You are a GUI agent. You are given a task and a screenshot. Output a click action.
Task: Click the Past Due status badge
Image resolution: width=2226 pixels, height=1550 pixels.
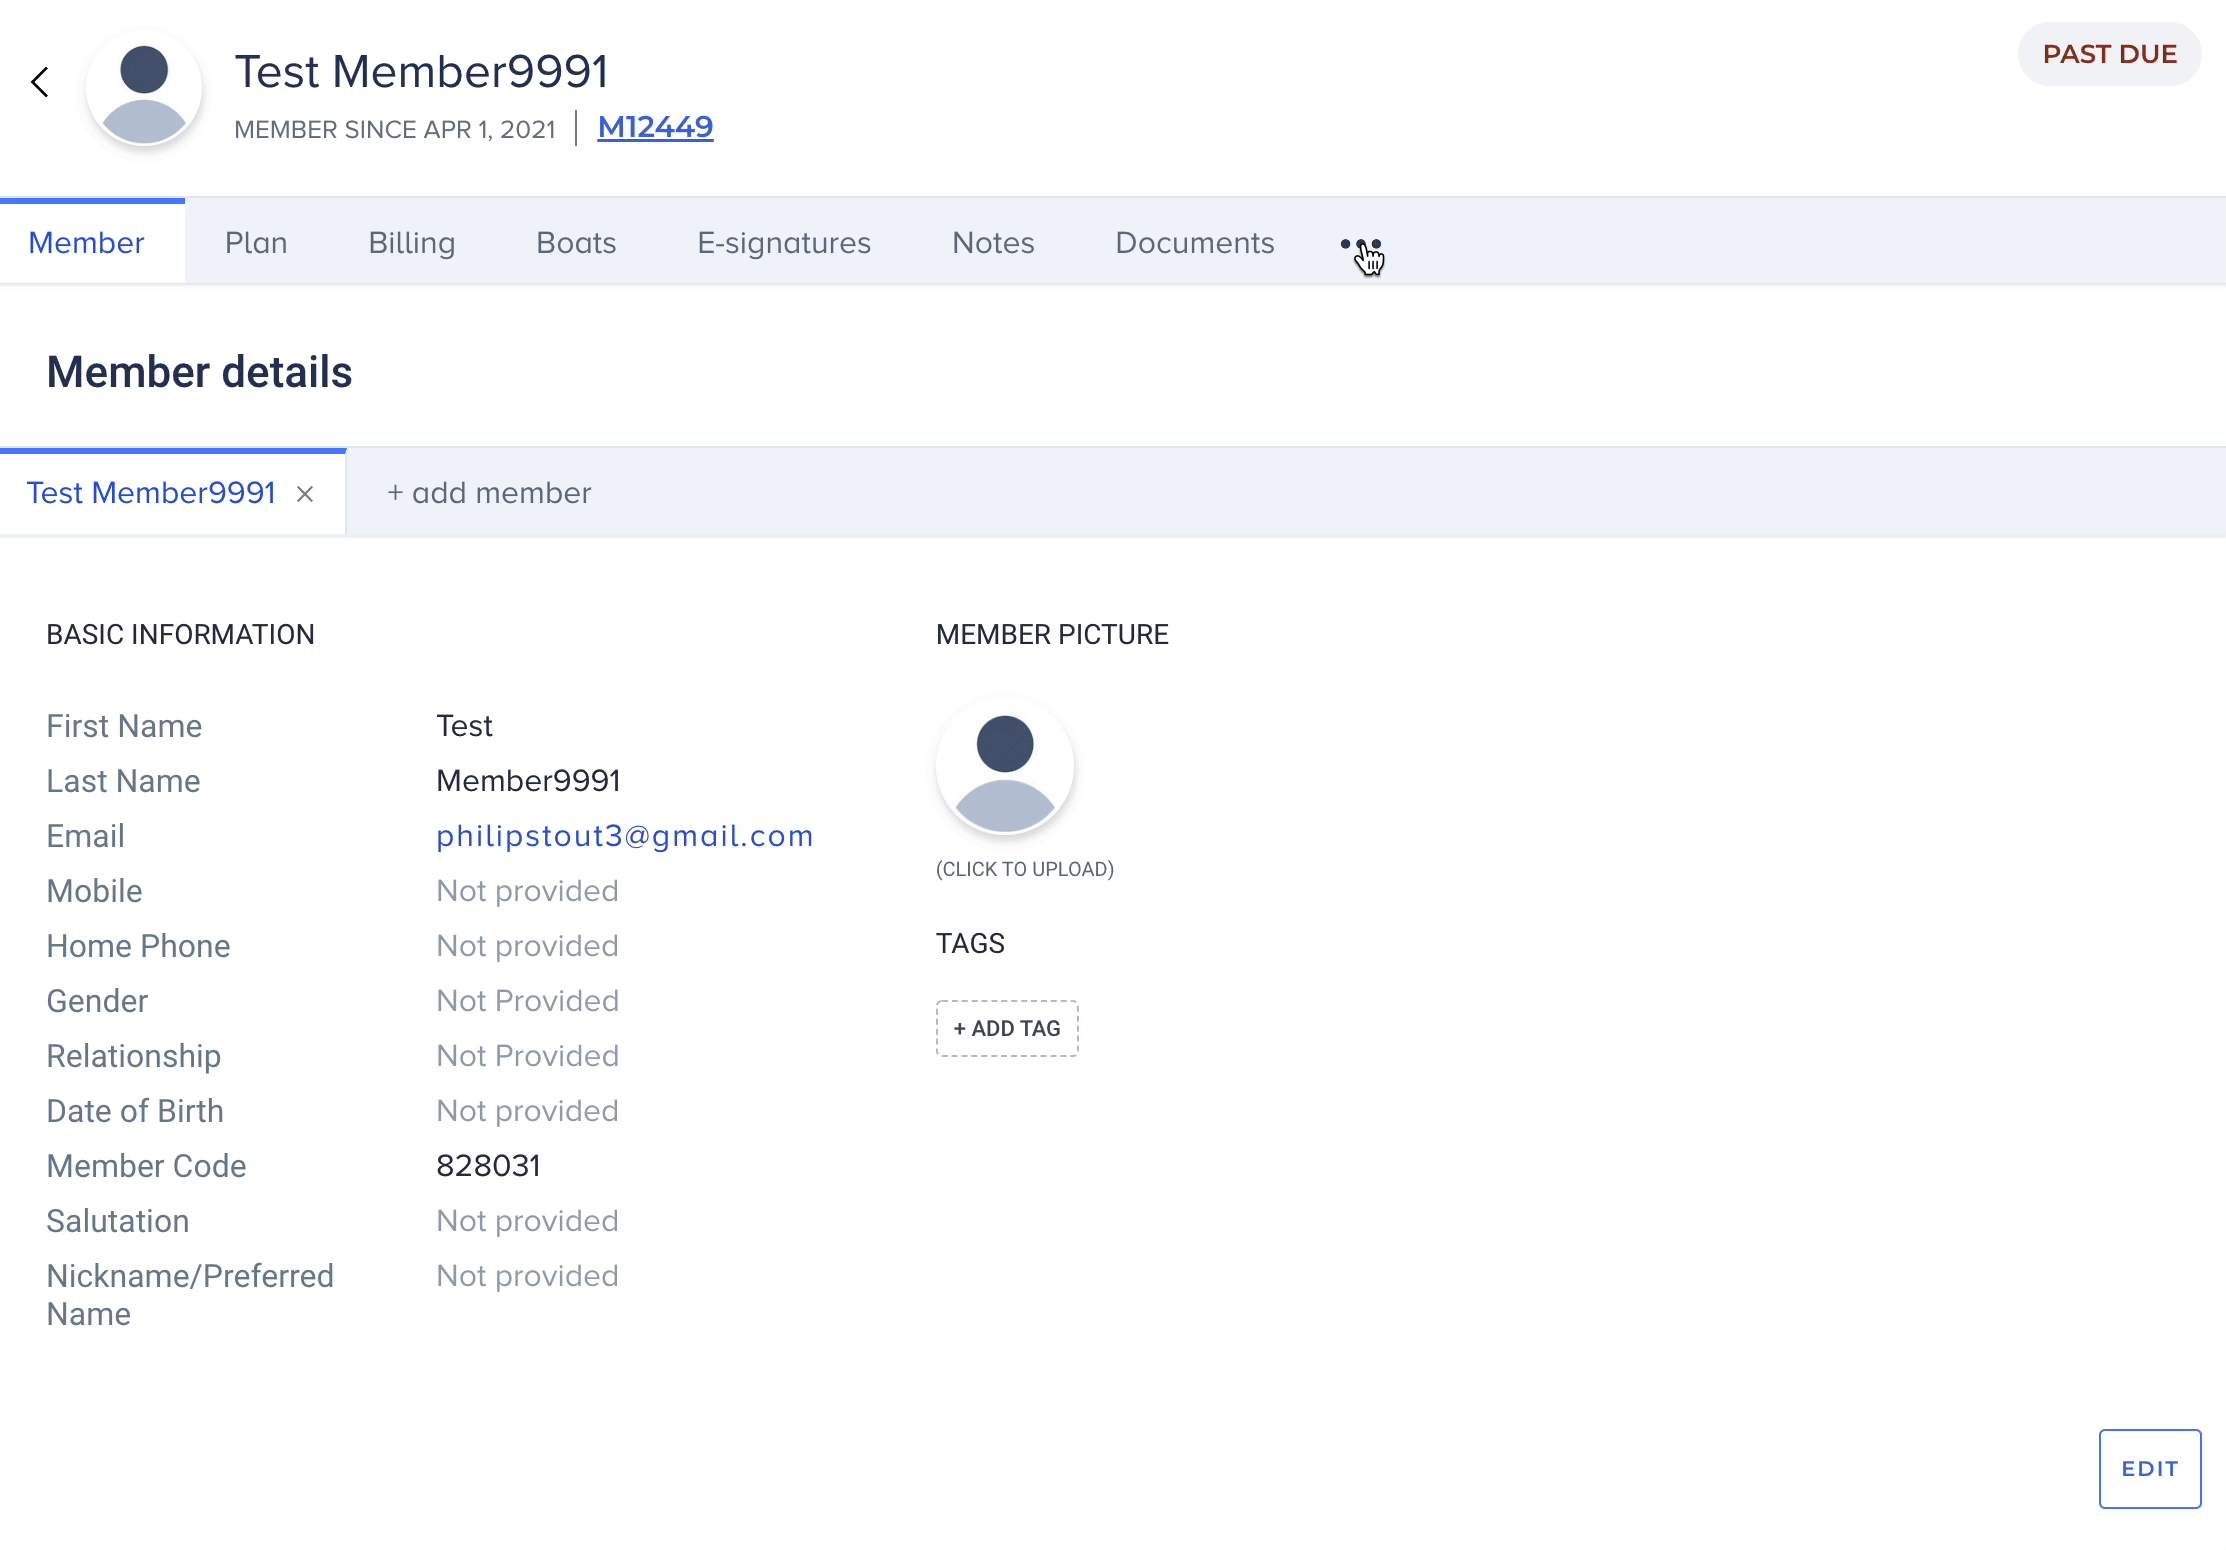click(2110, 54)
